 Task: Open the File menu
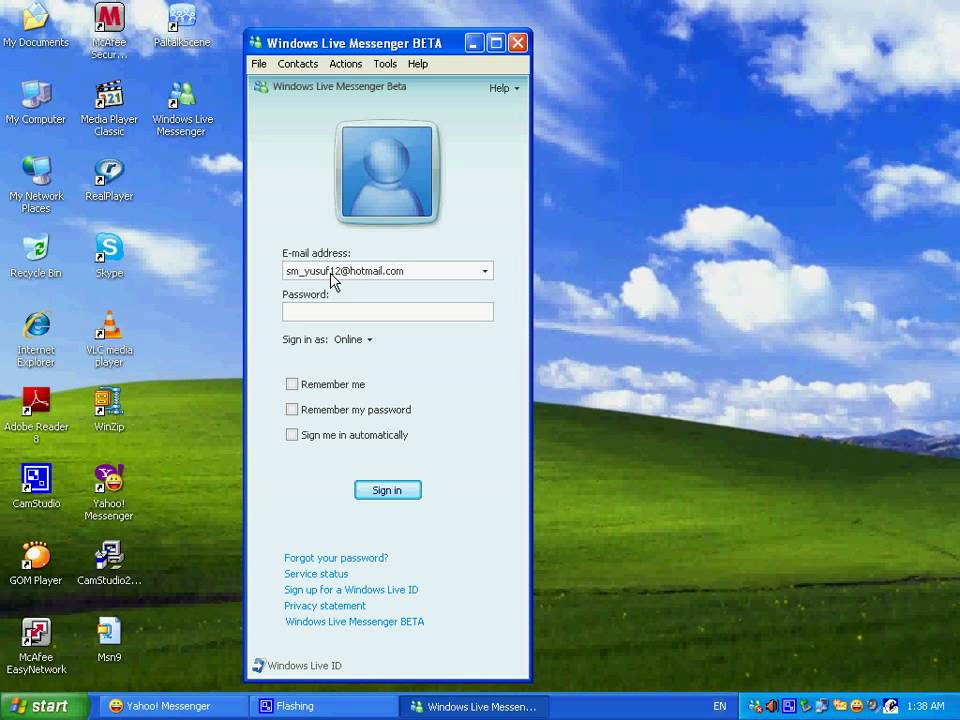click(x=259, y=64)
